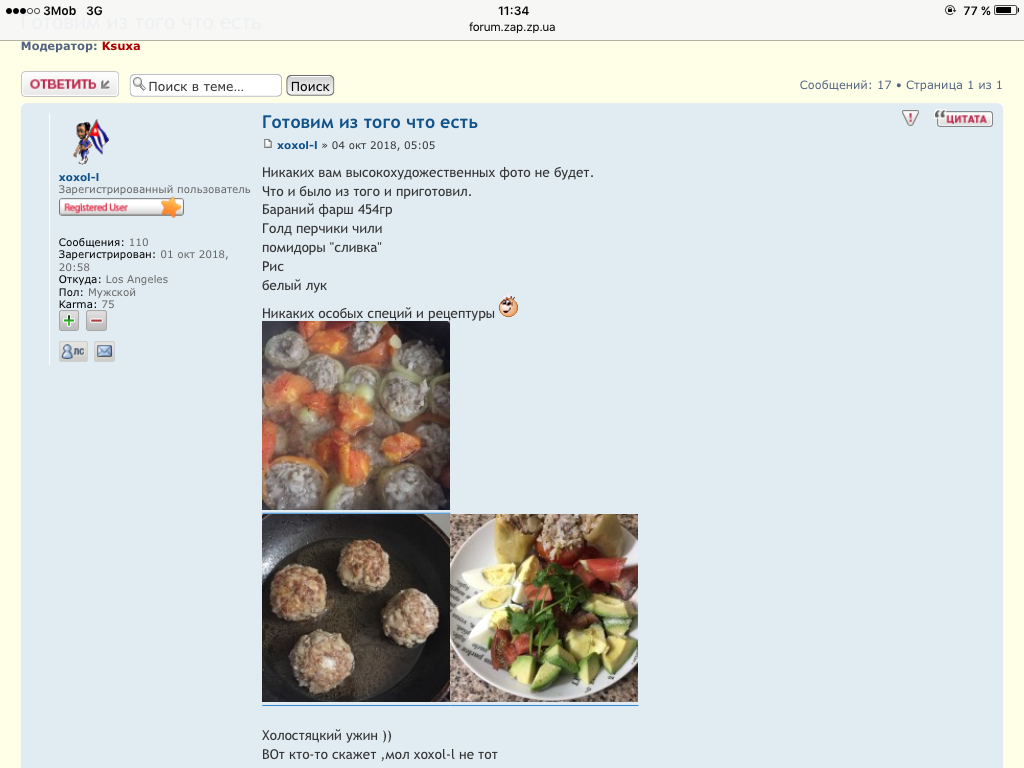Open private message via ЛС icon
Viewport: 1024px width, 768px height.
coord(73,351)
